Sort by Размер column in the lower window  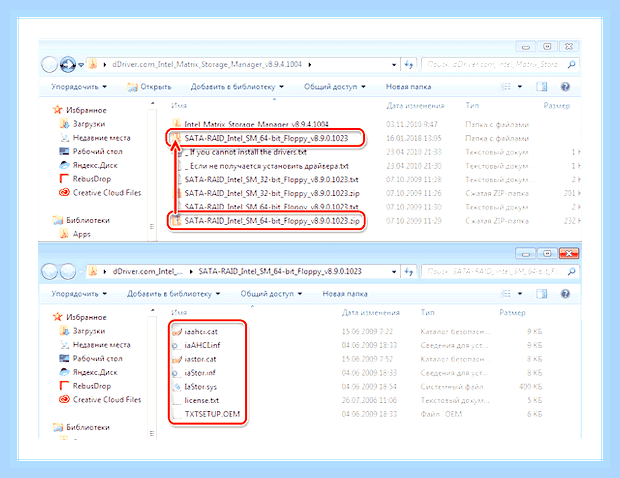click(512, 313)
